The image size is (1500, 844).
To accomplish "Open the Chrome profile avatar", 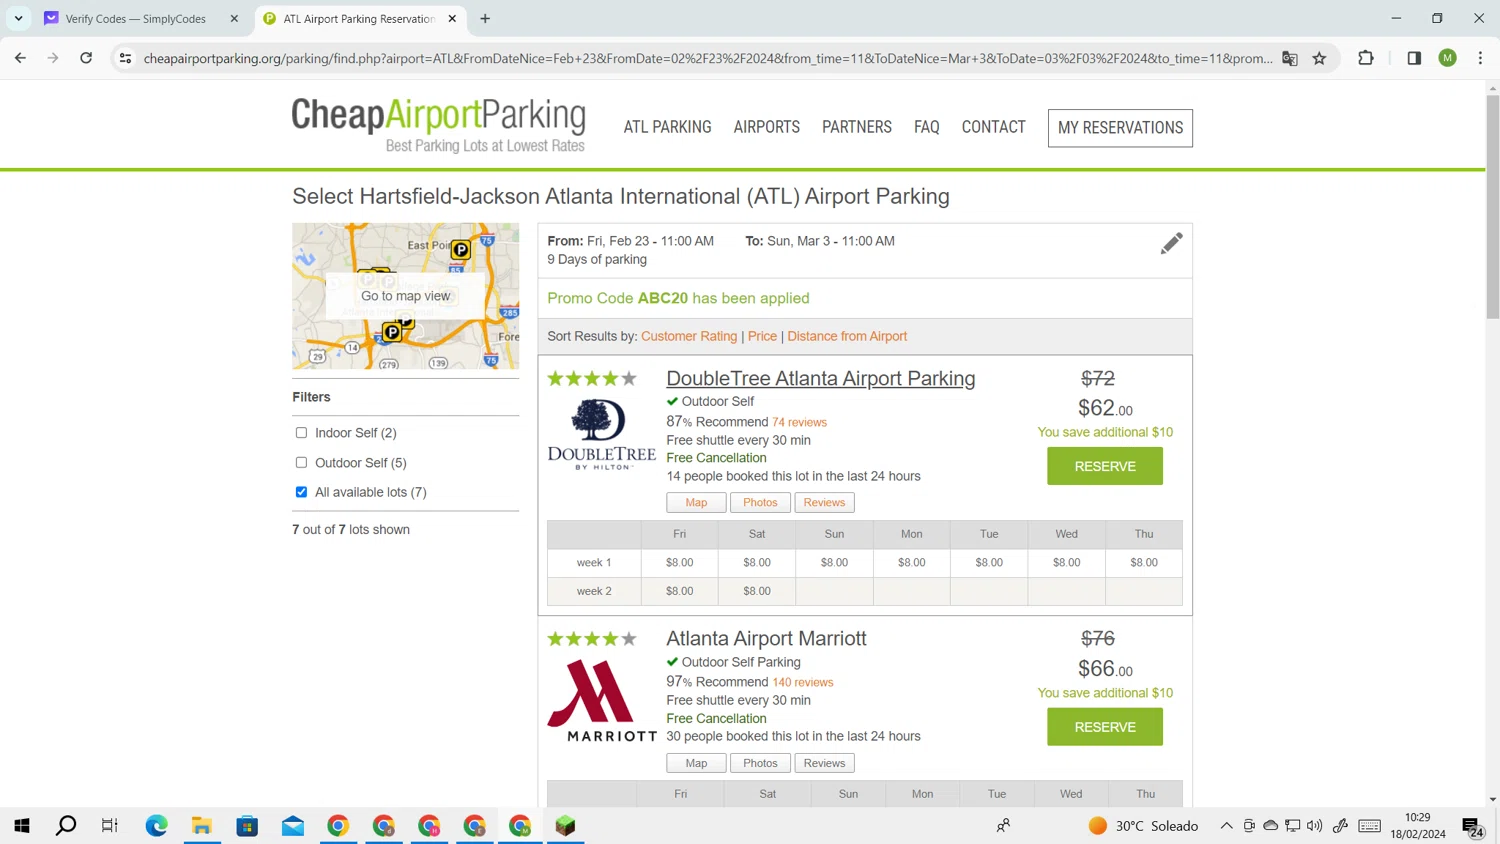I will point(1447,58).
